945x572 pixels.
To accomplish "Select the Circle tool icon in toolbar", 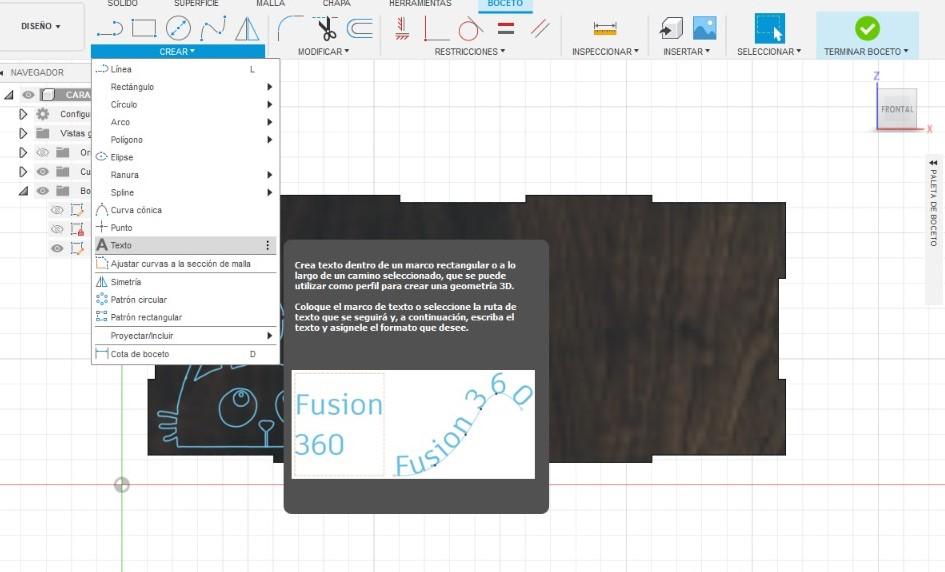I will point(178,28).
